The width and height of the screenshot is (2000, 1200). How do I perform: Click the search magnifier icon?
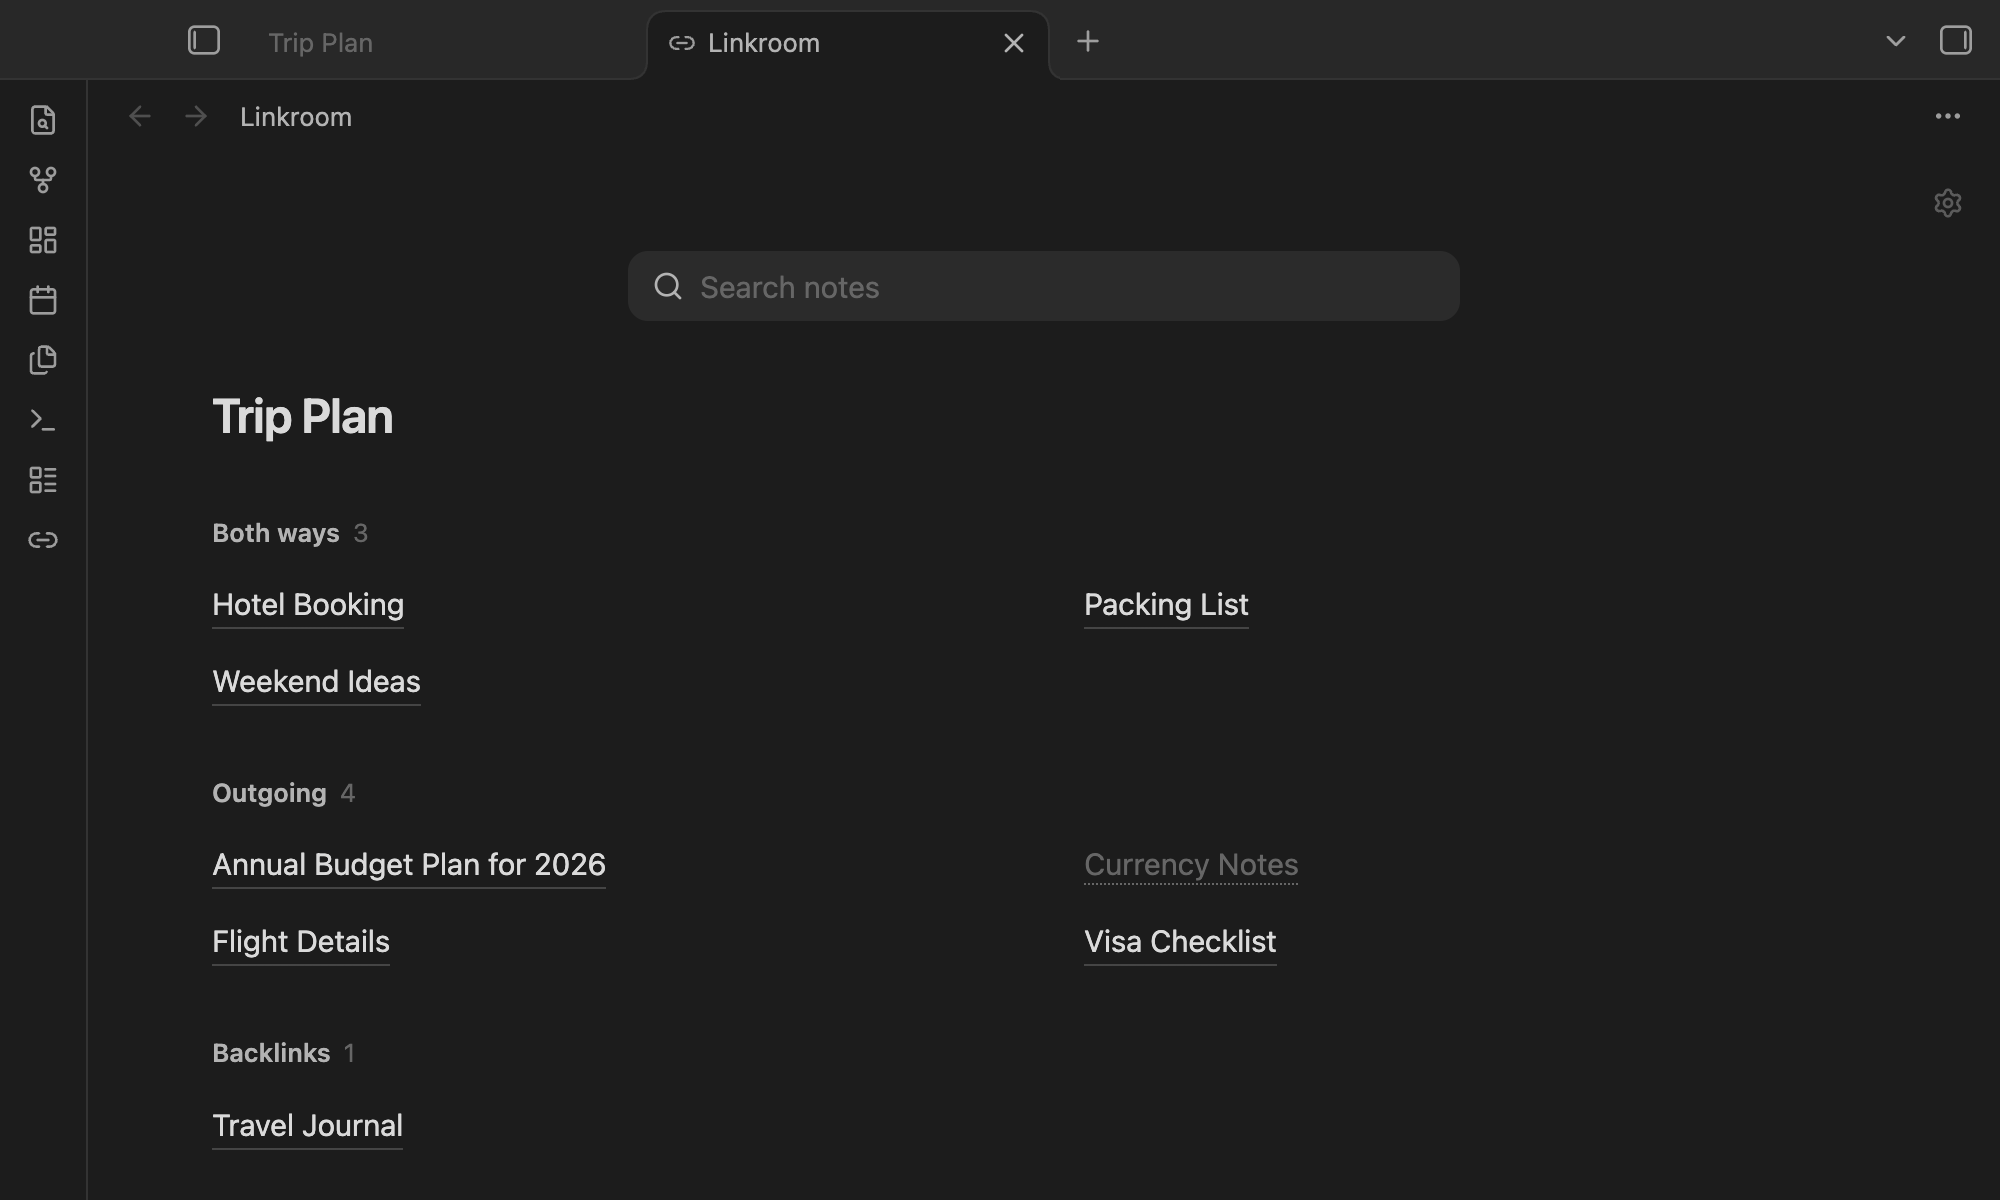[668, 287]
